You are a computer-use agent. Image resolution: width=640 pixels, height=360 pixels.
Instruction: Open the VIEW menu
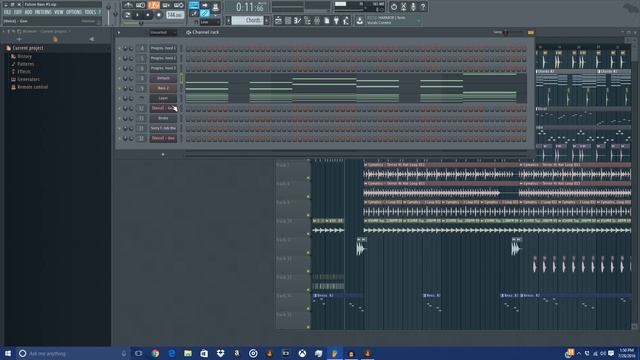coord(59,12)
